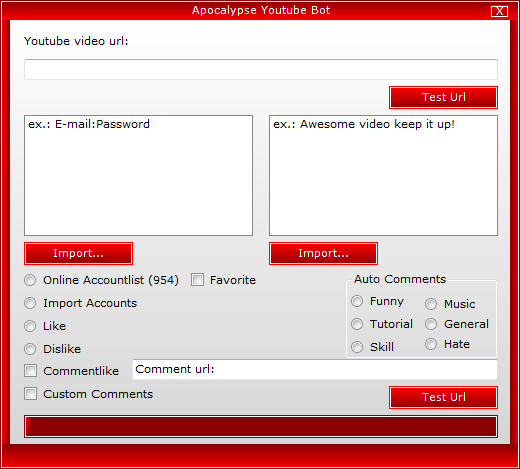This screenshot has width=520, height=469.
Task: Enable the Favorite checkbox
Action: pos(197,280)
